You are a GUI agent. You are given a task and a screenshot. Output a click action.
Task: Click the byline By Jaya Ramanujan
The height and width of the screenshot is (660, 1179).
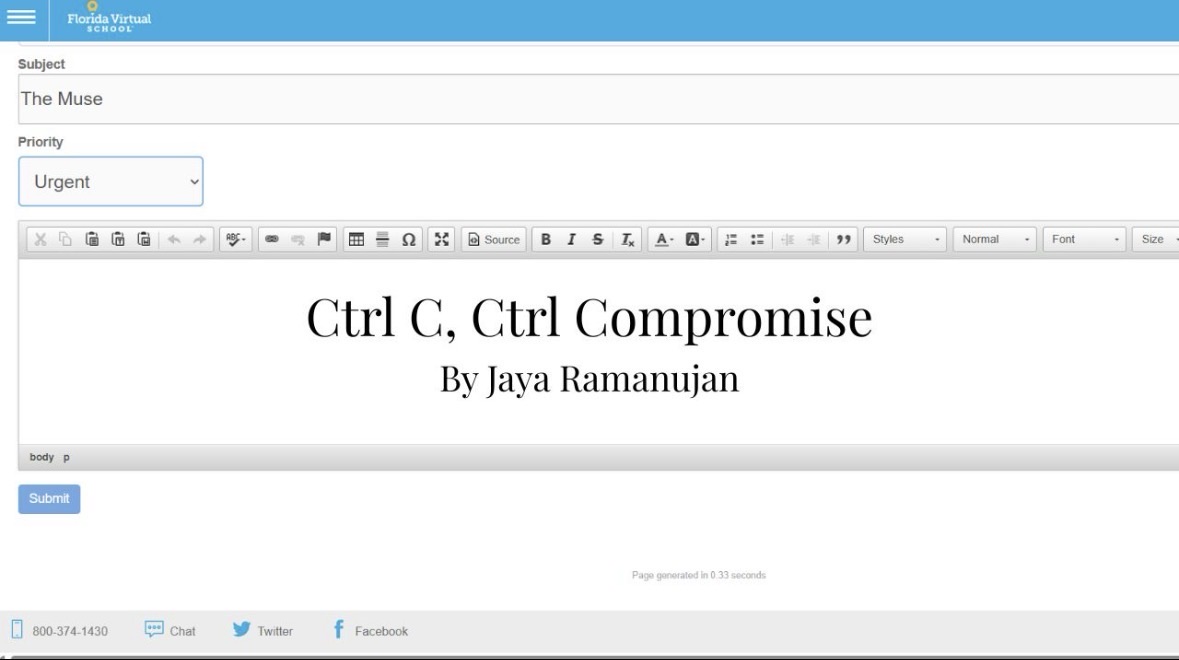(590, 378)
